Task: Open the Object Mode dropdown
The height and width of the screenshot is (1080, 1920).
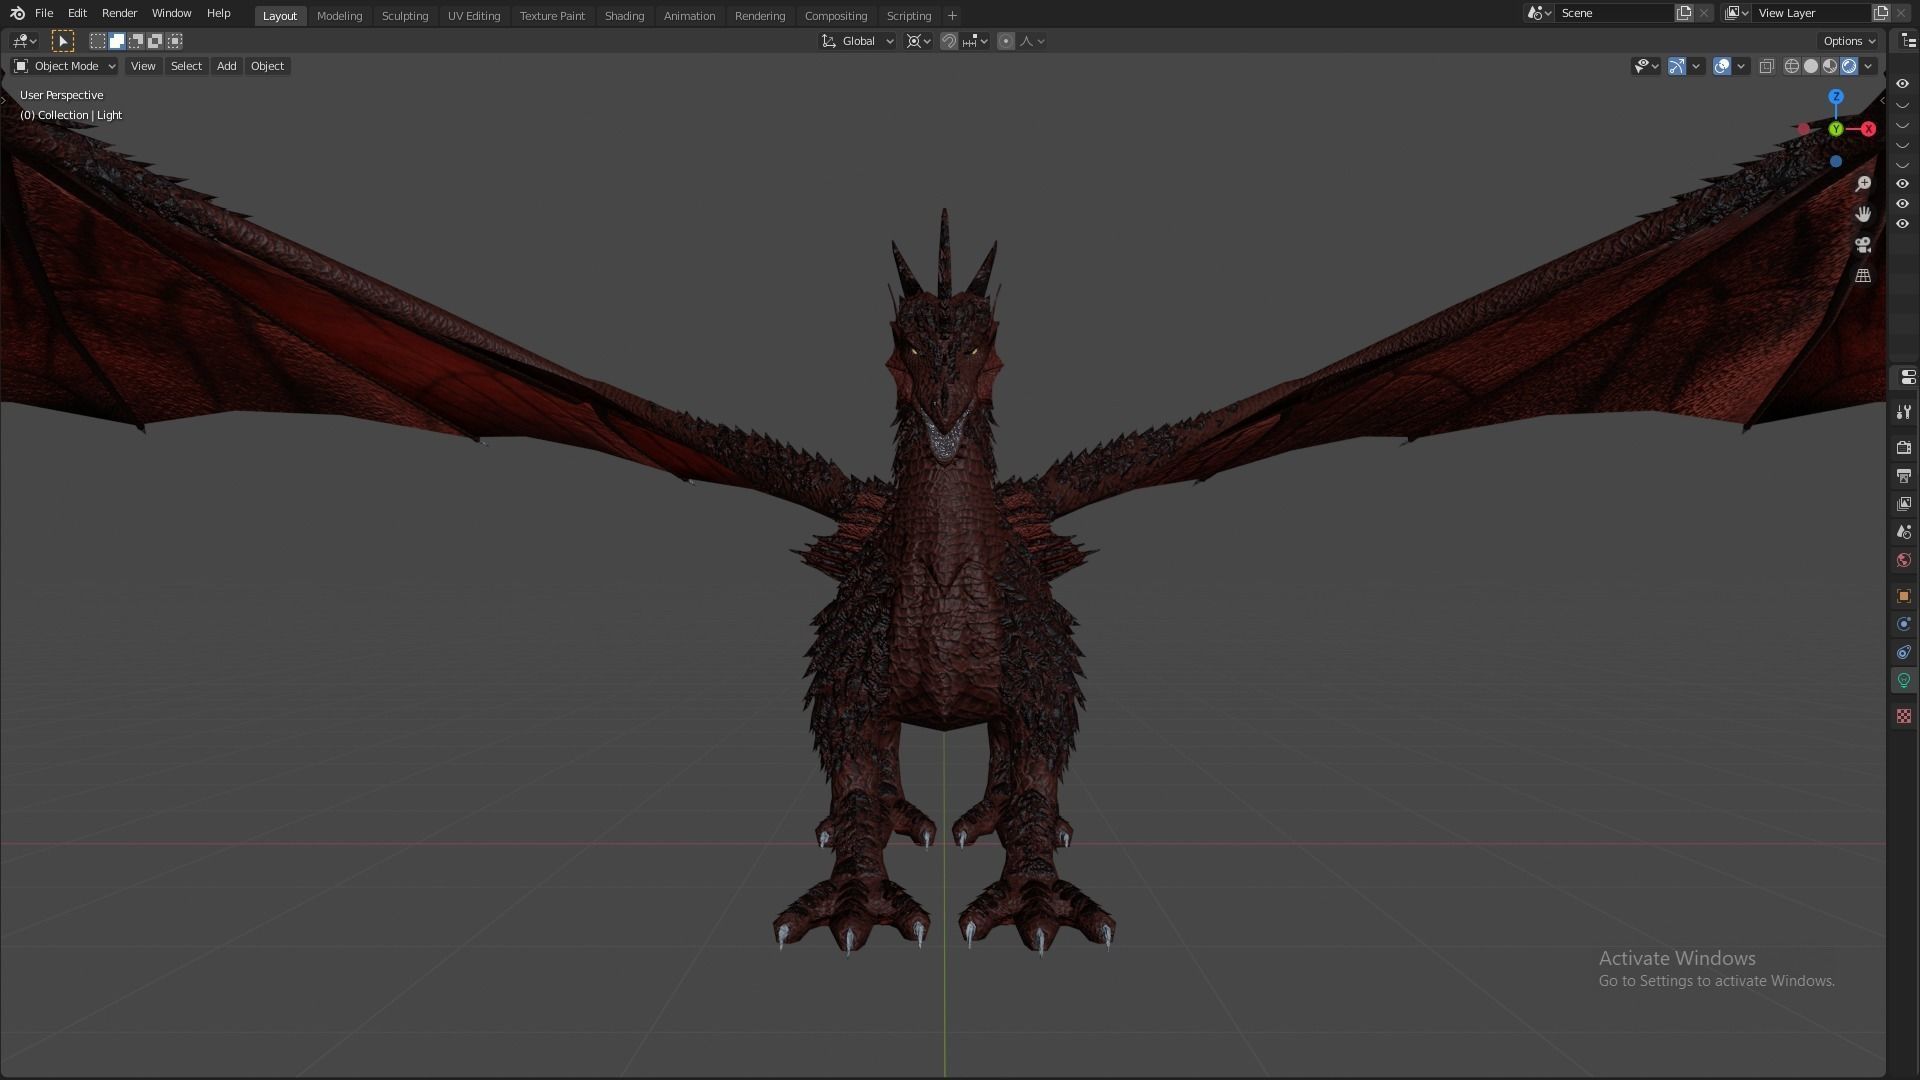Action: click(x=65, y=66)
